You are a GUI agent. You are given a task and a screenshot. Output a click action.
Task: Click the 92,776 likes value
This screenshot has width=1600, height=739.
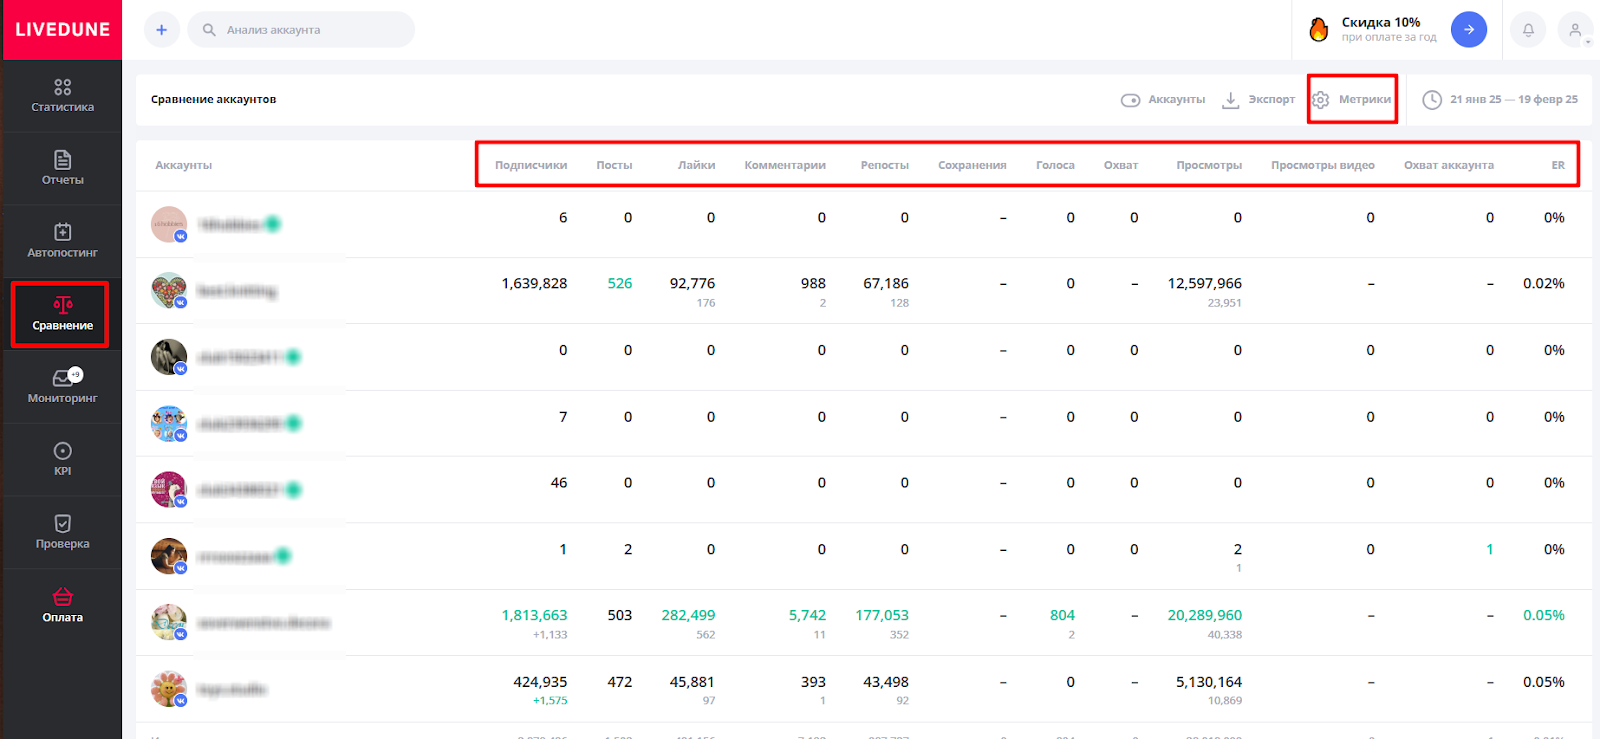pos(692,284)
